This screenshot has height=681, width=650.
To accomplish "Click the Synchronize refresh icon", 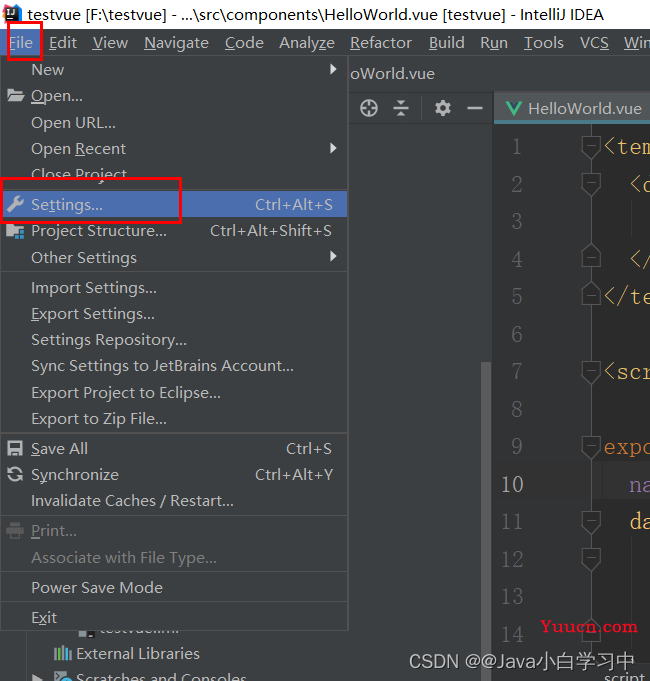I will (x=15, y=475).
